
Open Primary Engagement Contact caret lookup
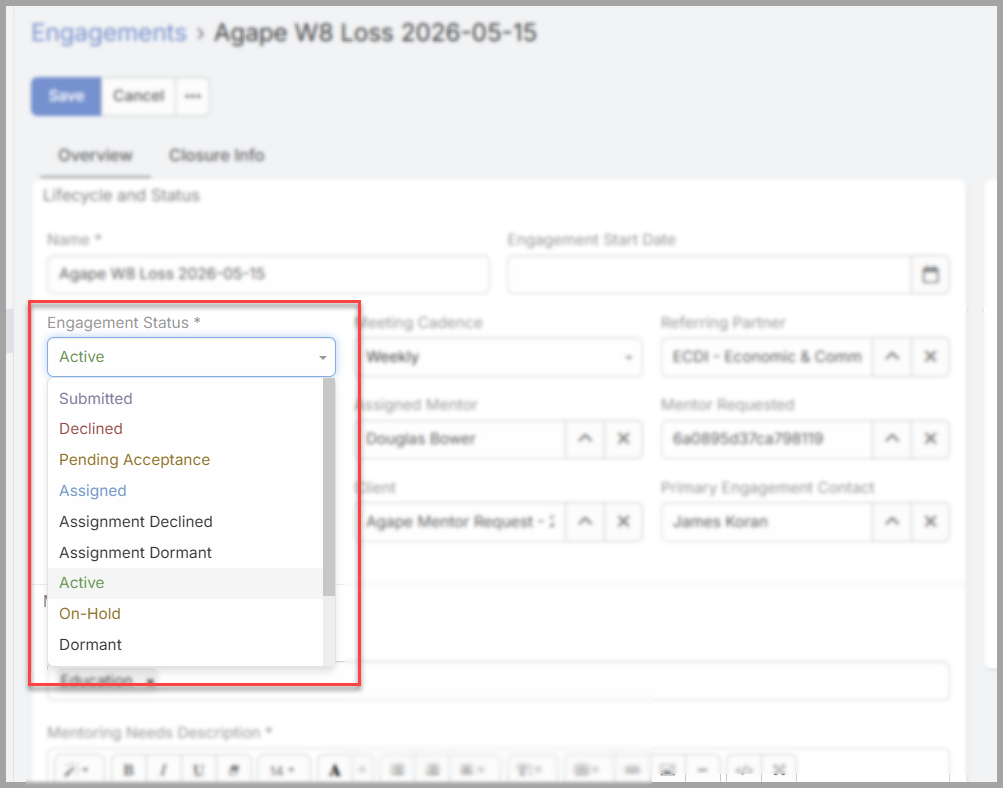coord(892,522)
